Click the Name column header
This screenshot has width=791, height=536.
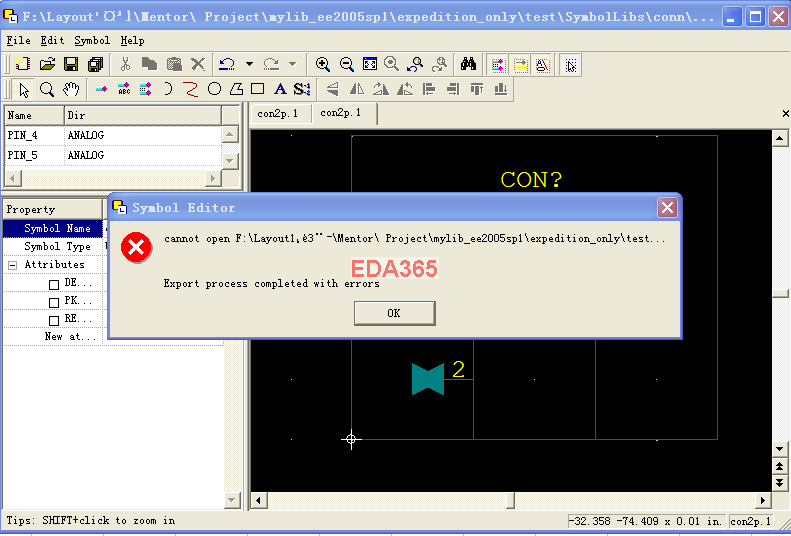click(x=34, y=115)
